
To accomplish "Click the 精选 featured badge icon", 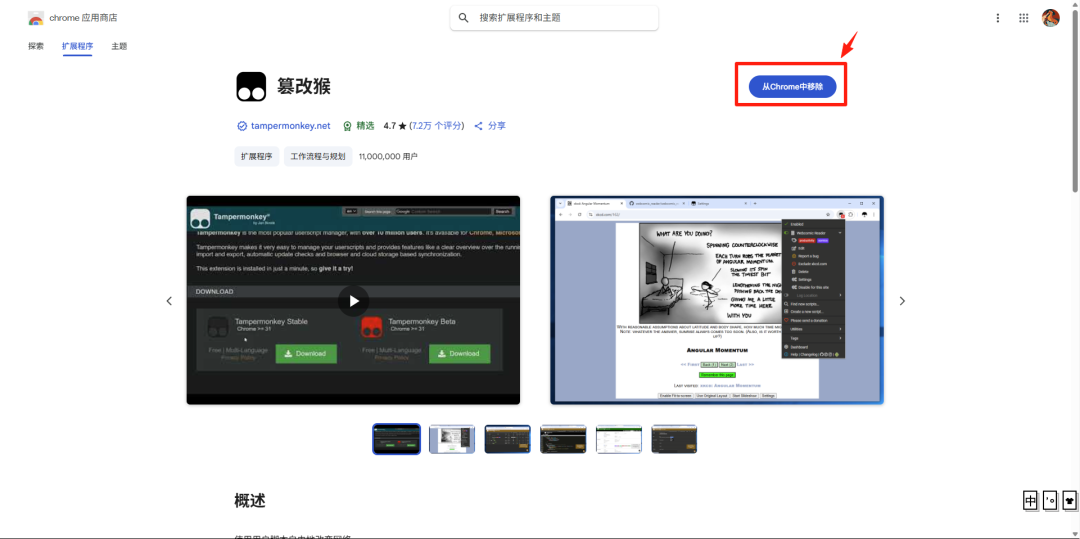I will (x=347, y=126).
